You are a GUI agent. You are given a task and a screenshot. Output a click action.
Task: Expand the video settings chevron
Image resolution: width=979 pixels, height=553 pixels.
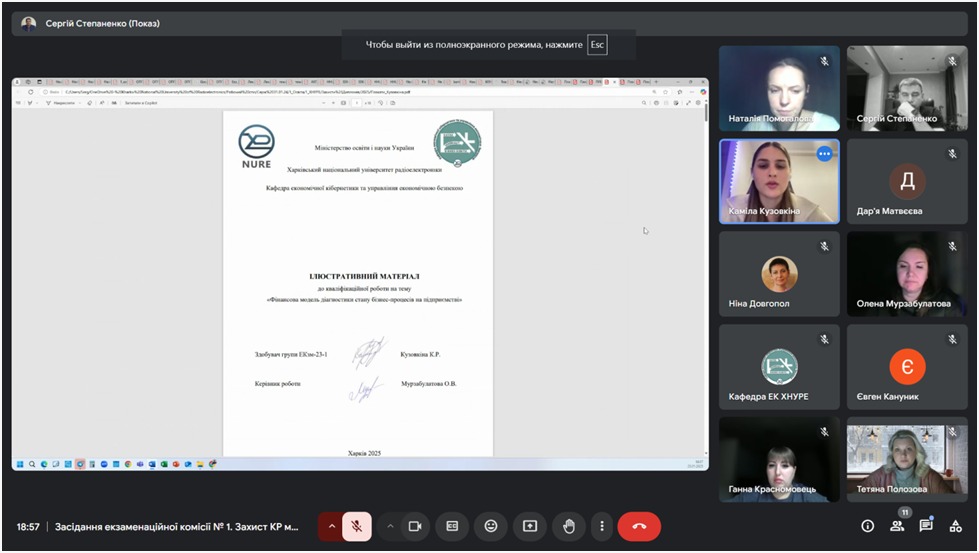[390, 526]
